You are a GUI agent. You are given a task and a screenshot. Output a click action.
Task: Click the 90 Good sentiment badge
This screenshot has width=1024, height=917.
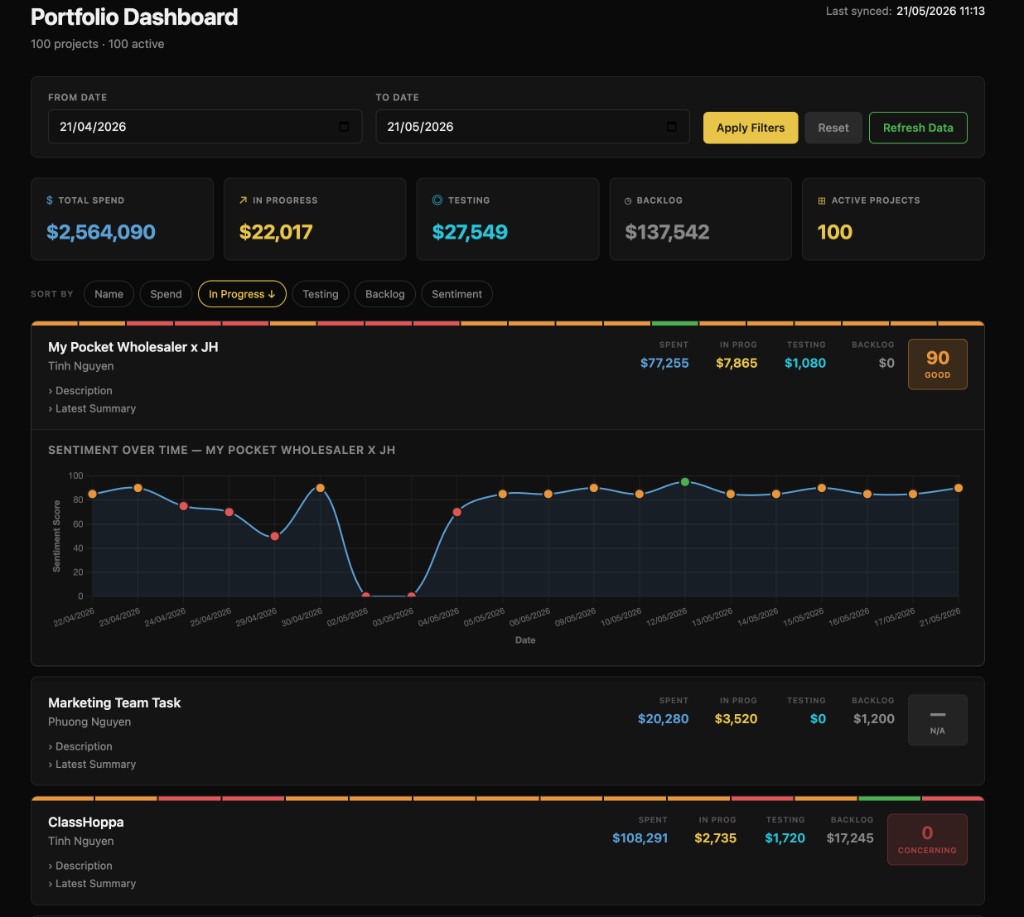click(x=937, y=364)
